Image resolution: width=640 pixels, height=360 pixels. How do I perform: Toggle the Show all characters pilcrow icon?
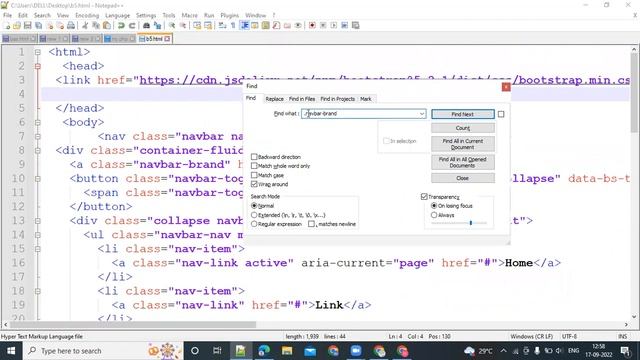233,25
